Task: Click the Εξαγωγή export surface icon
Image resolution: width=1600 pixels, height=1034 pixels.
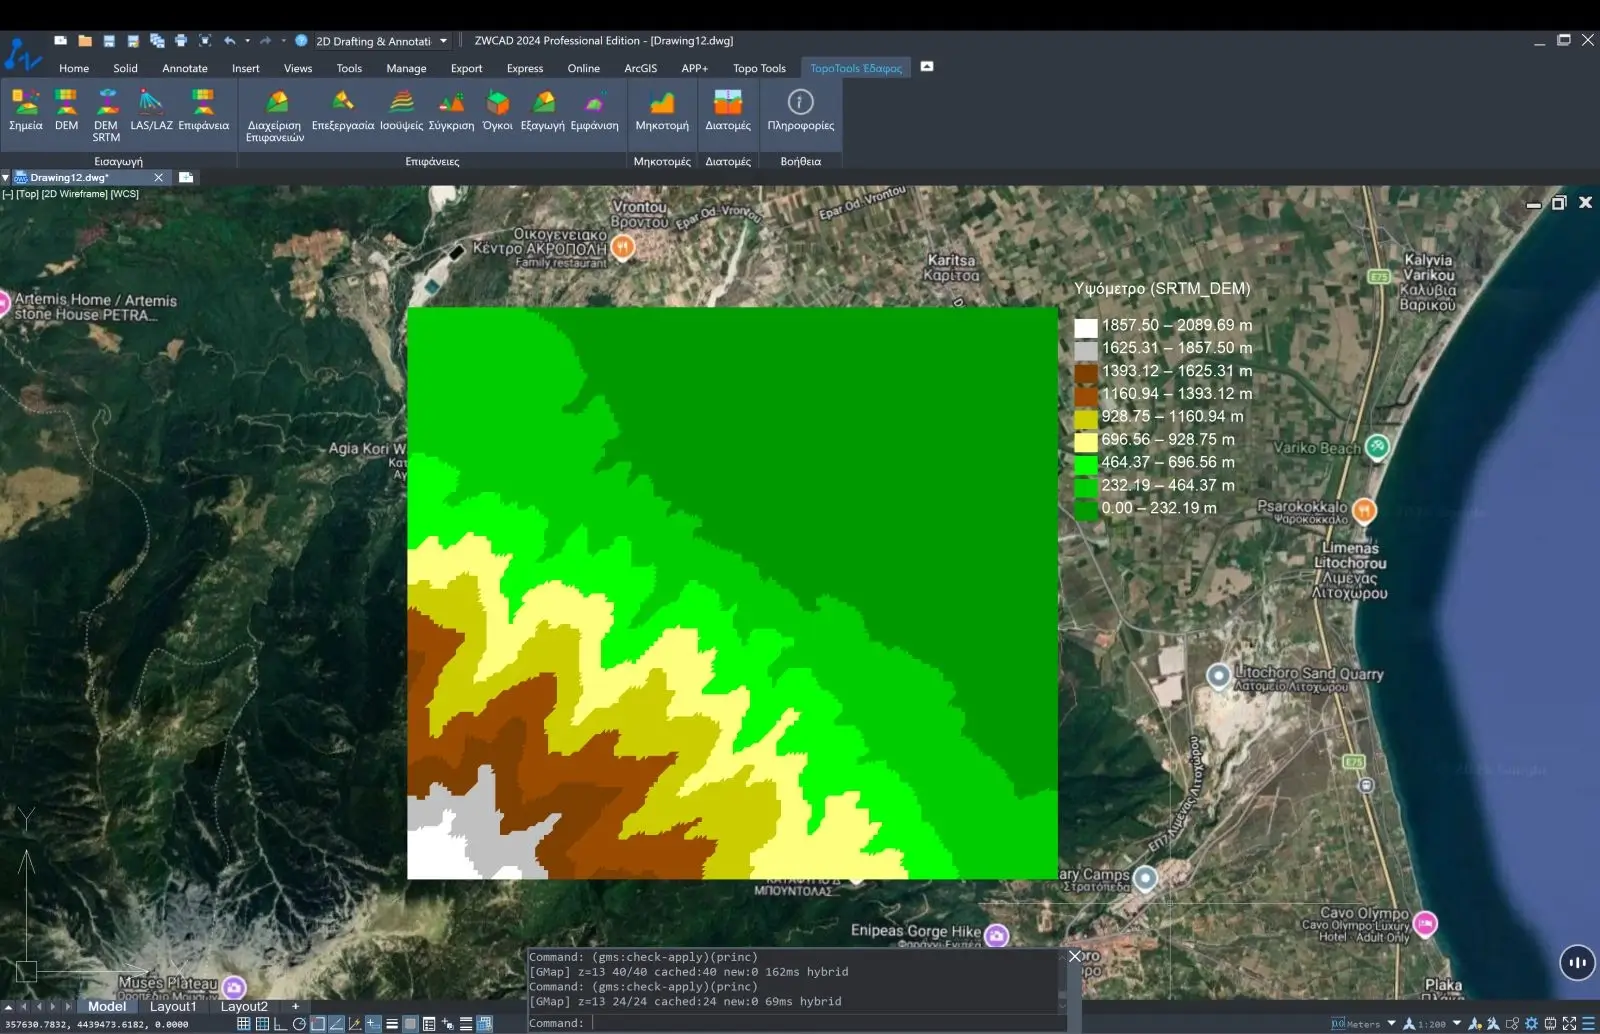Action: tap(543, 110)
